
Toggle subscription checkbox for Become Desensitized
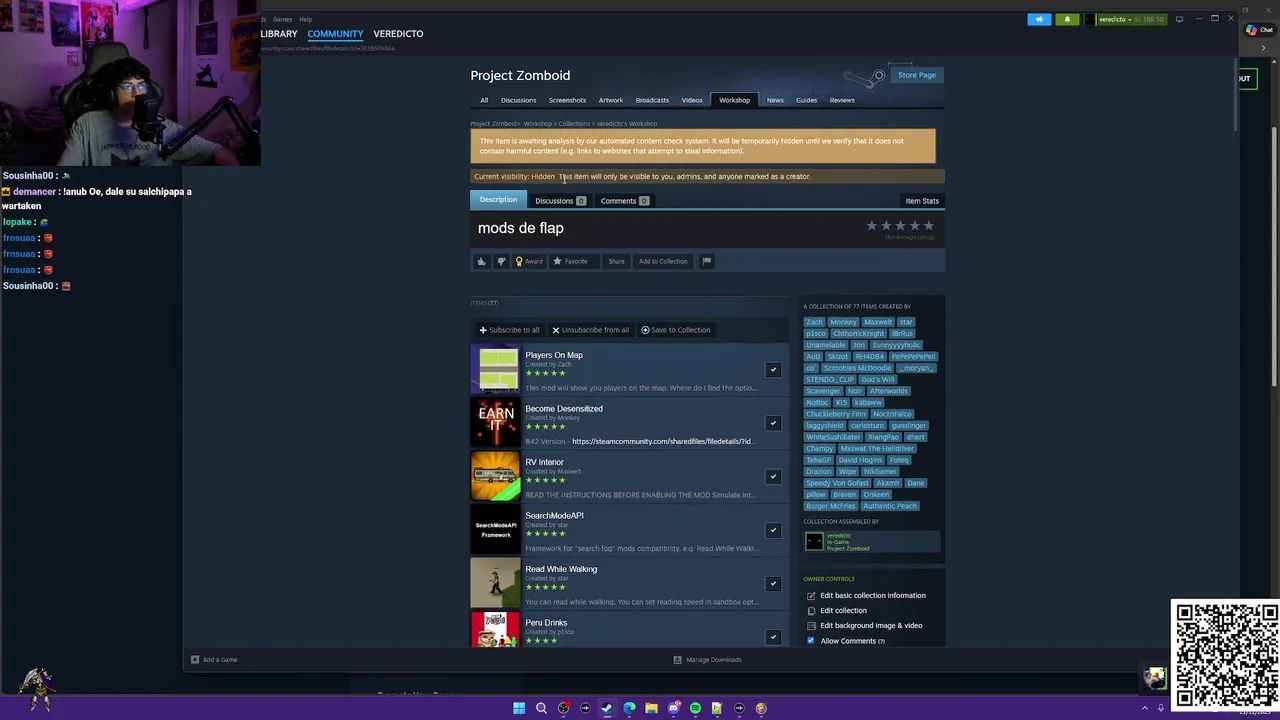click(773, 423)
